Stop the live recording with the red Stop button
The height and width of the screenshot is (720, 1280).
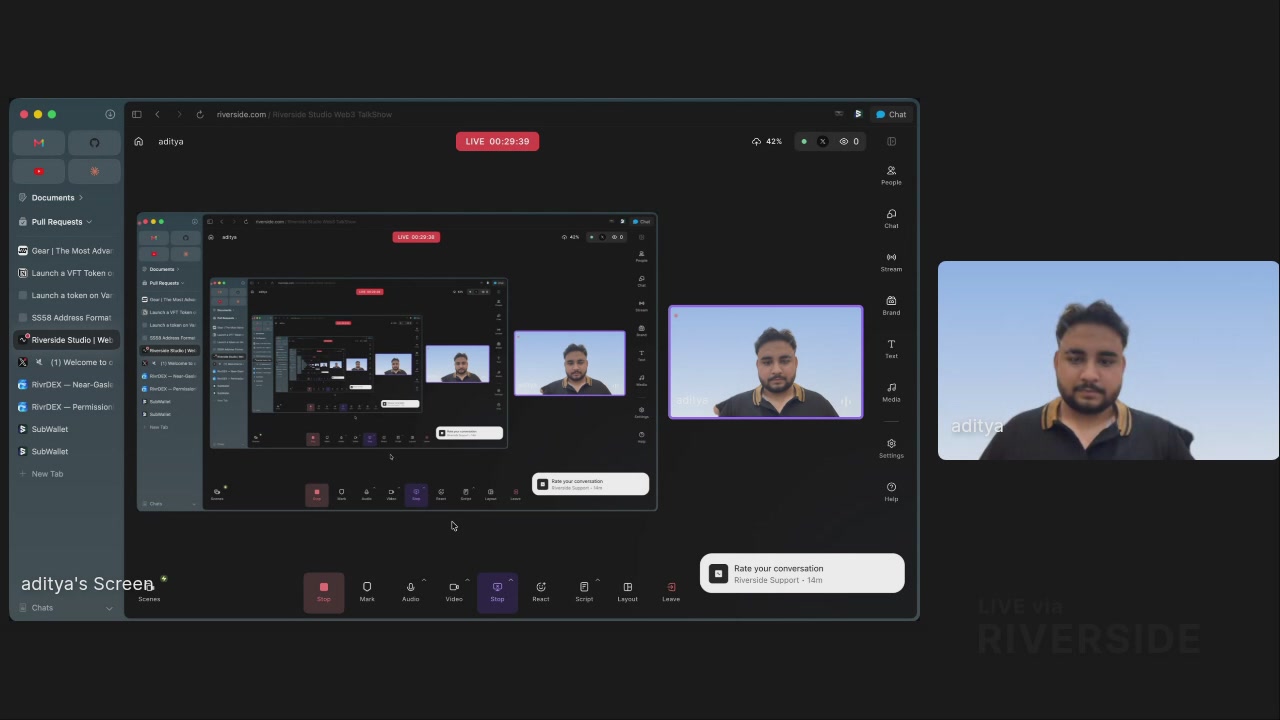click(323, 592)
